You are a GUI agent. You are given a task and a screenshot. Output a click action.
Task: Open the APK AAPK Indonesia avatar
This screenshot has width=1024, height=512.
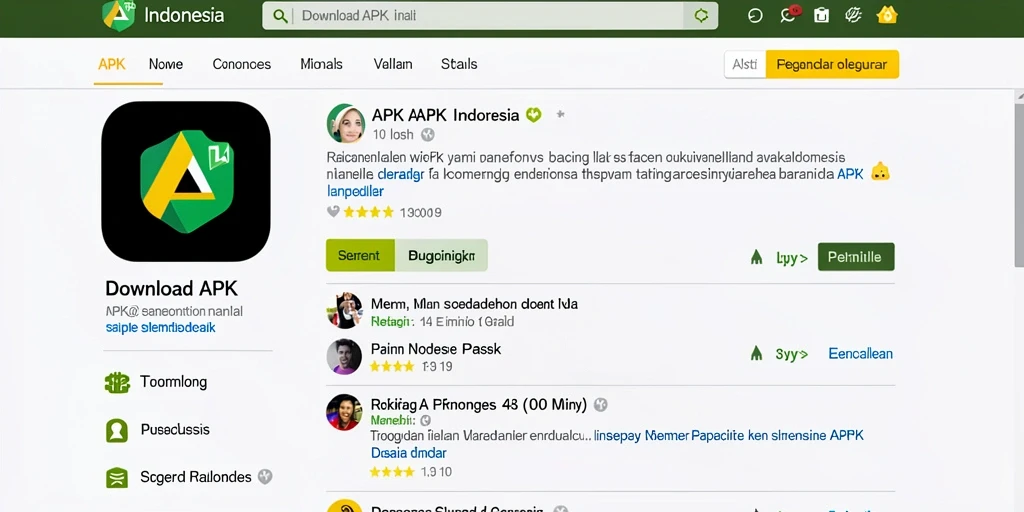click(x=346, y=123)
